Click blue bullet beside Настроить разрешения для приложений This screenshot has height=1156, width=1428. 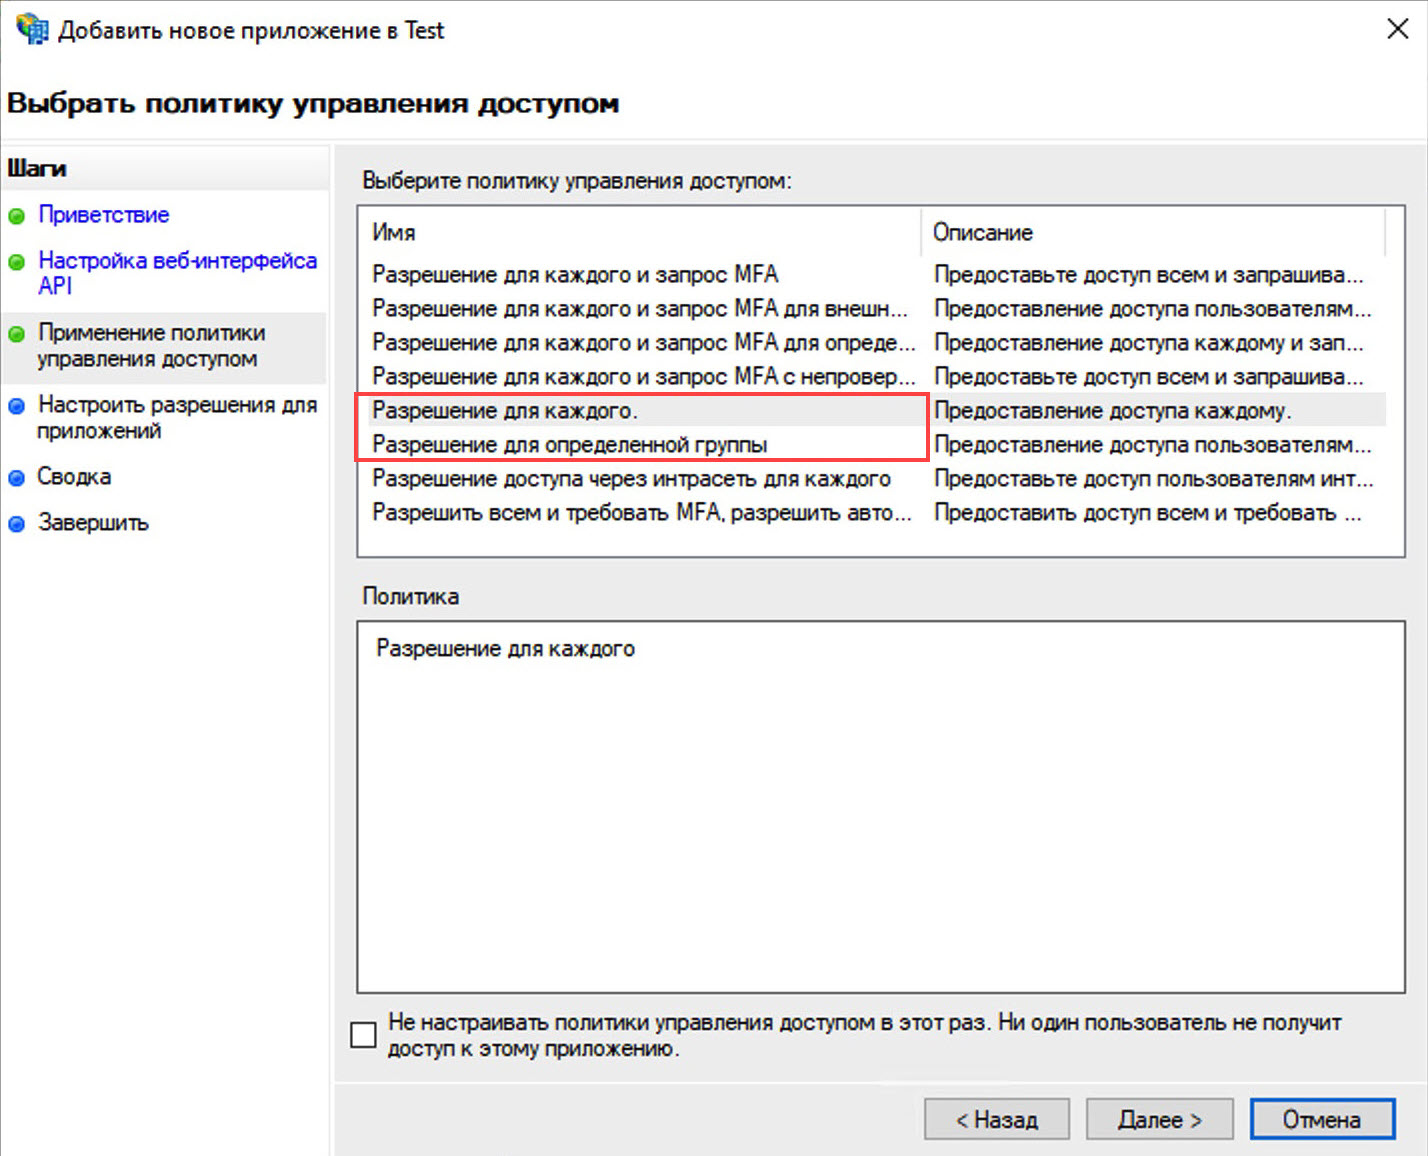click(17, 406)
